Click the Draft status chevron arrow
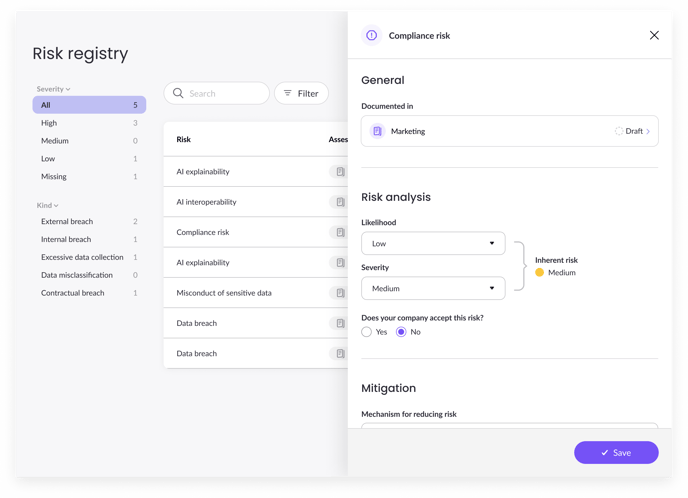 (x=648, y=131)
